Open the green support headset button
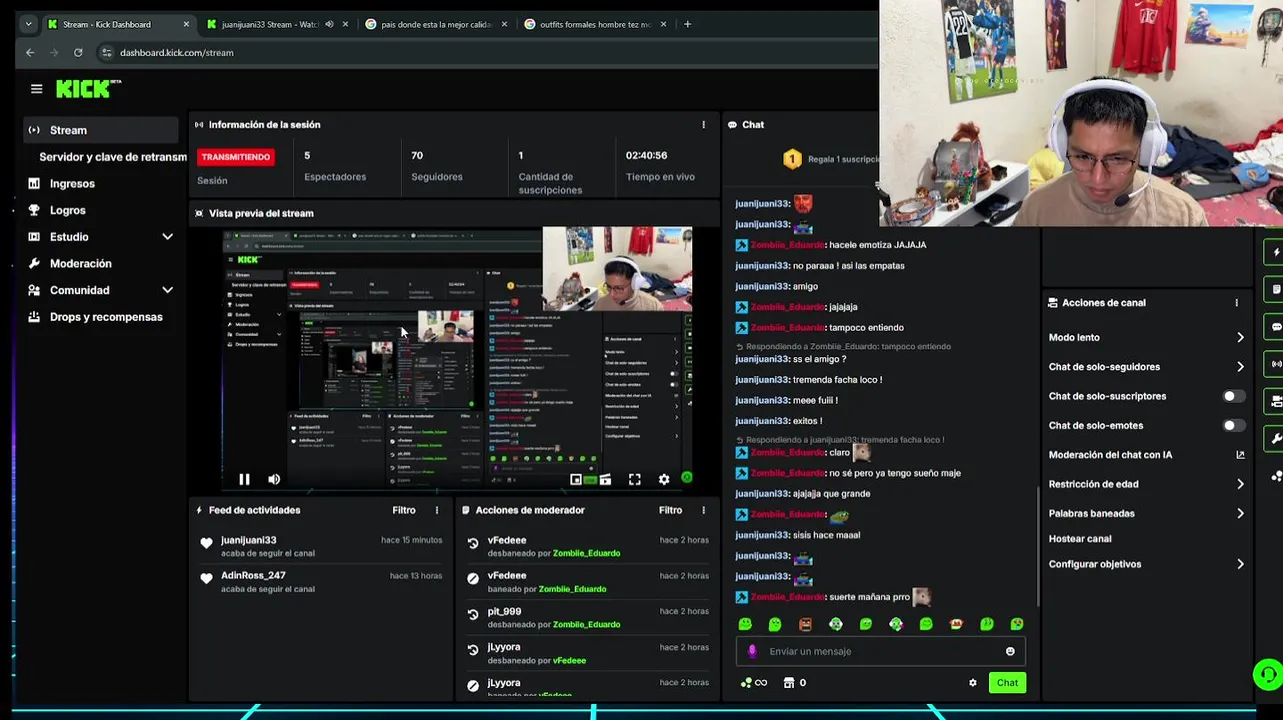 [1267, 674]
